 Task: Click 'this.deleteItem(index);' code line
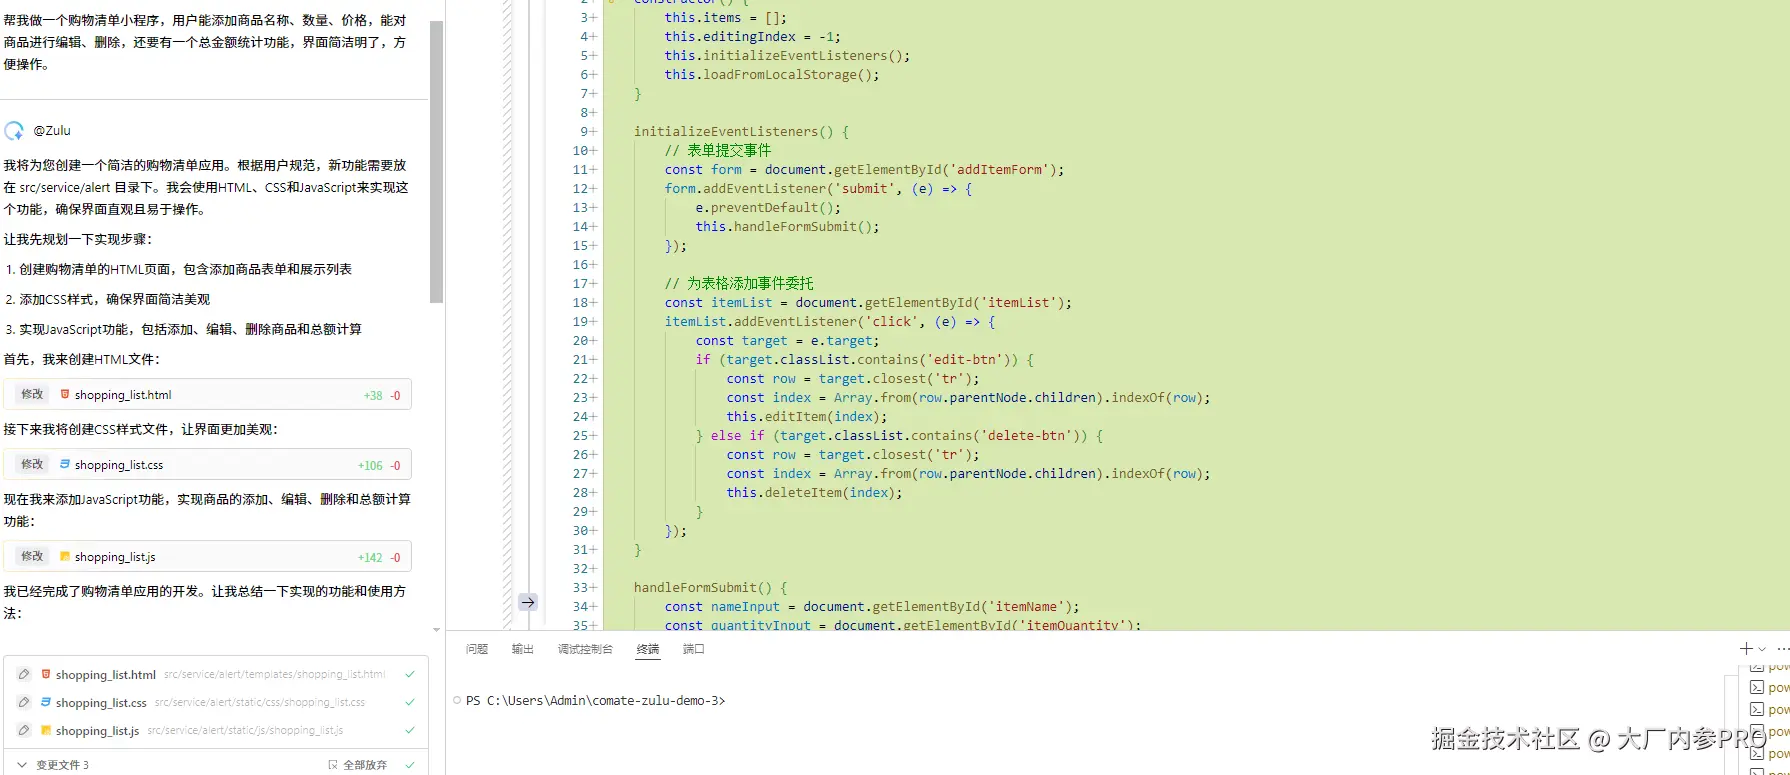click(x=814, y=493)
